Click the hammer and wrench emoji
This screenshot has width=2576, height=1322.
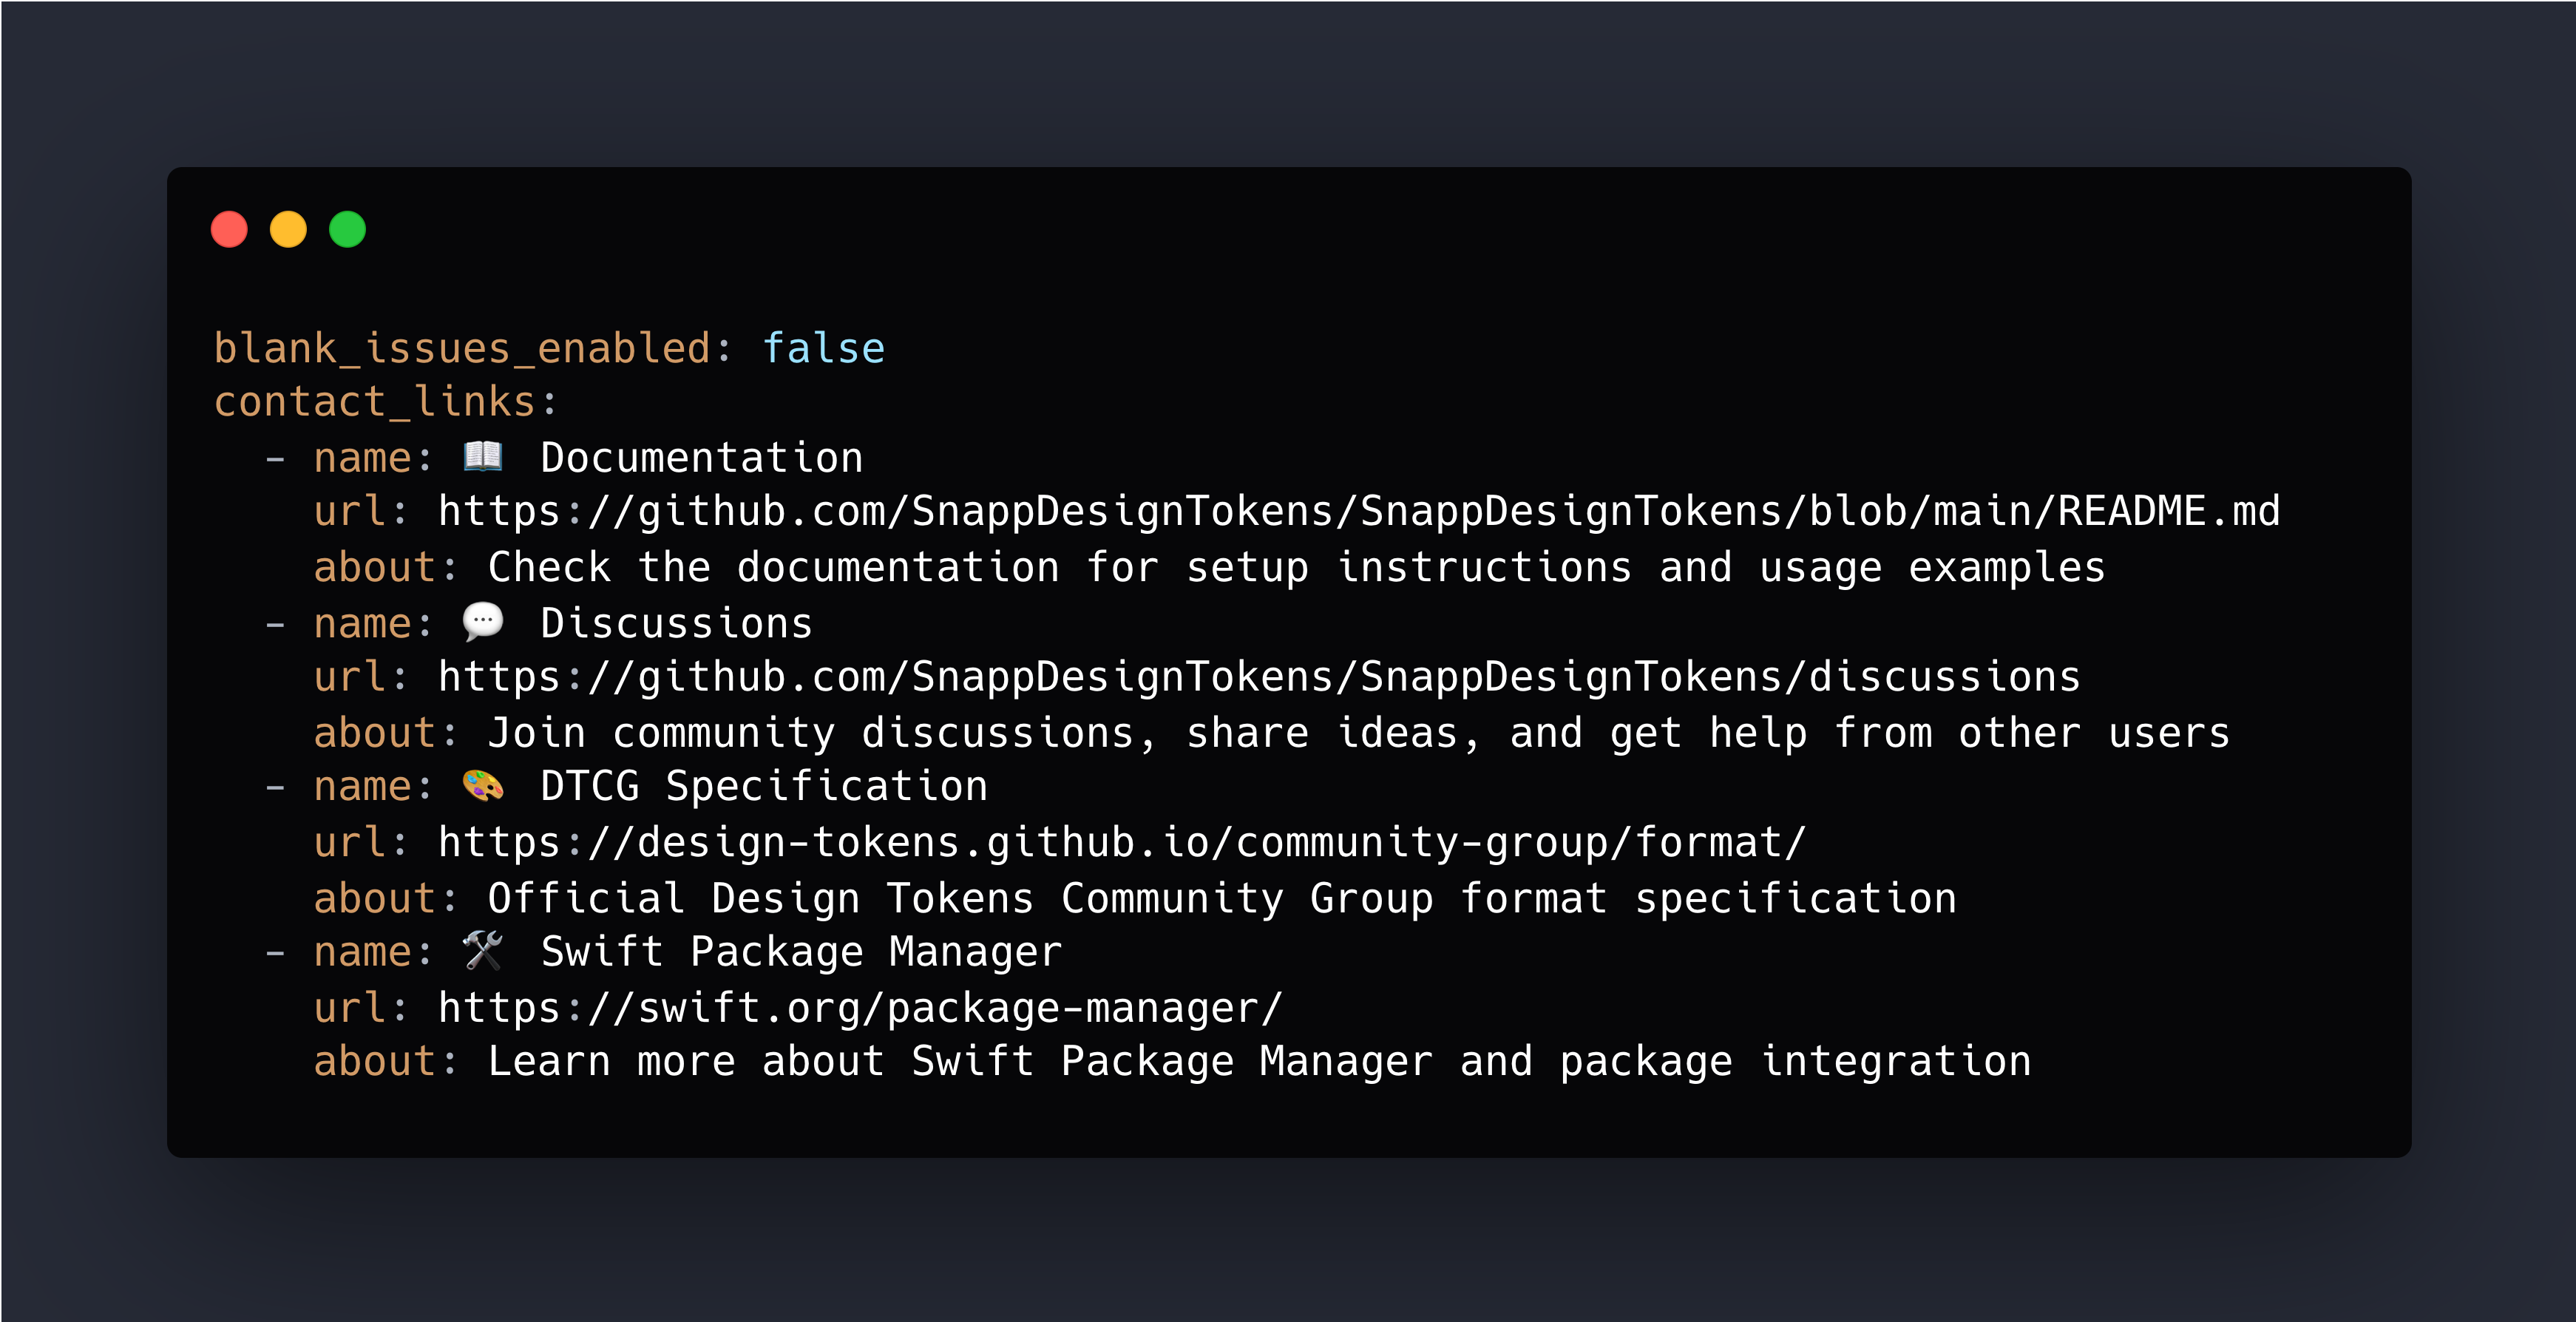(483, 951)
